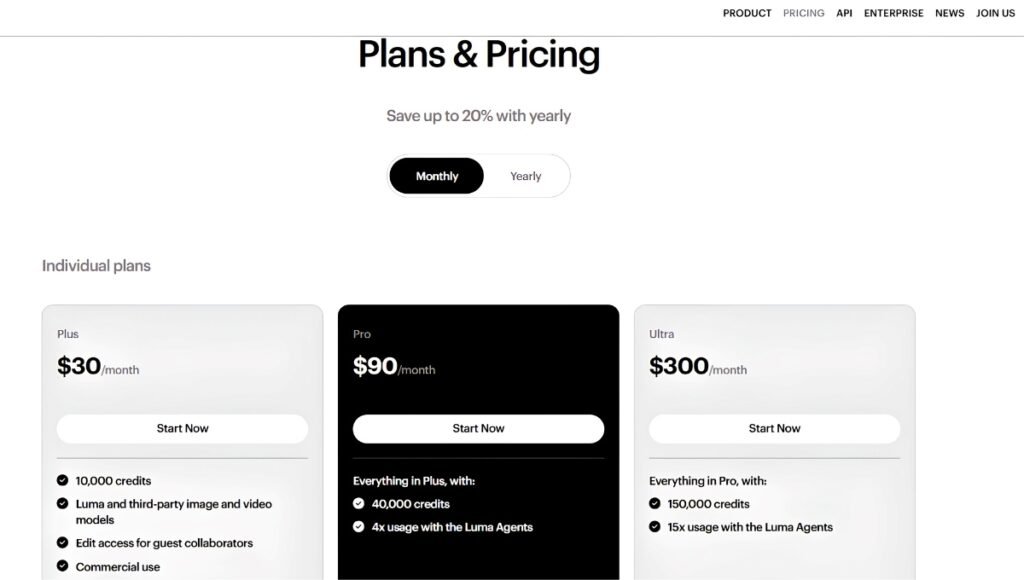Visit the NEWS page from the navbar
Screen dimensions: 1024x580
(950, 13)
